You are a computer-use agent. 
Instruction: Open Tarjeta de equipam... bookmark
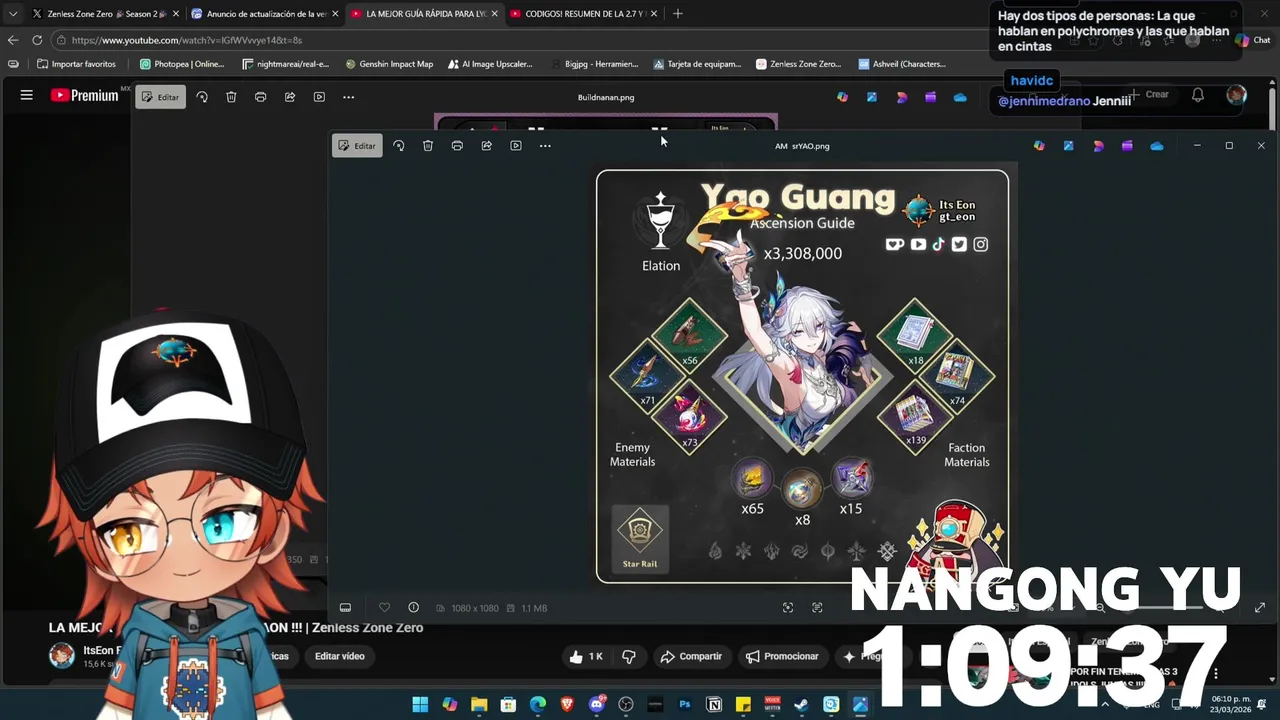click(x=698, y=64)
